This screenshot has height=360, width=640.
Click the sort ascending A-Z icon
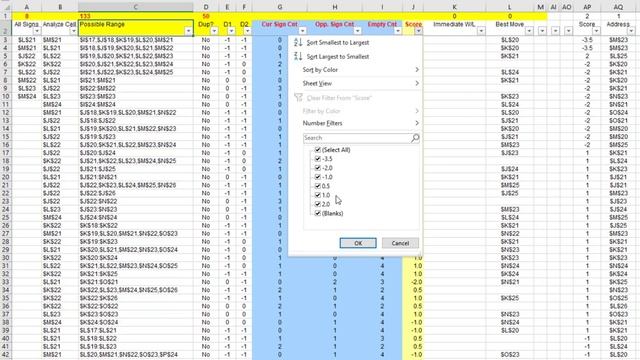[x=298, y=42]
